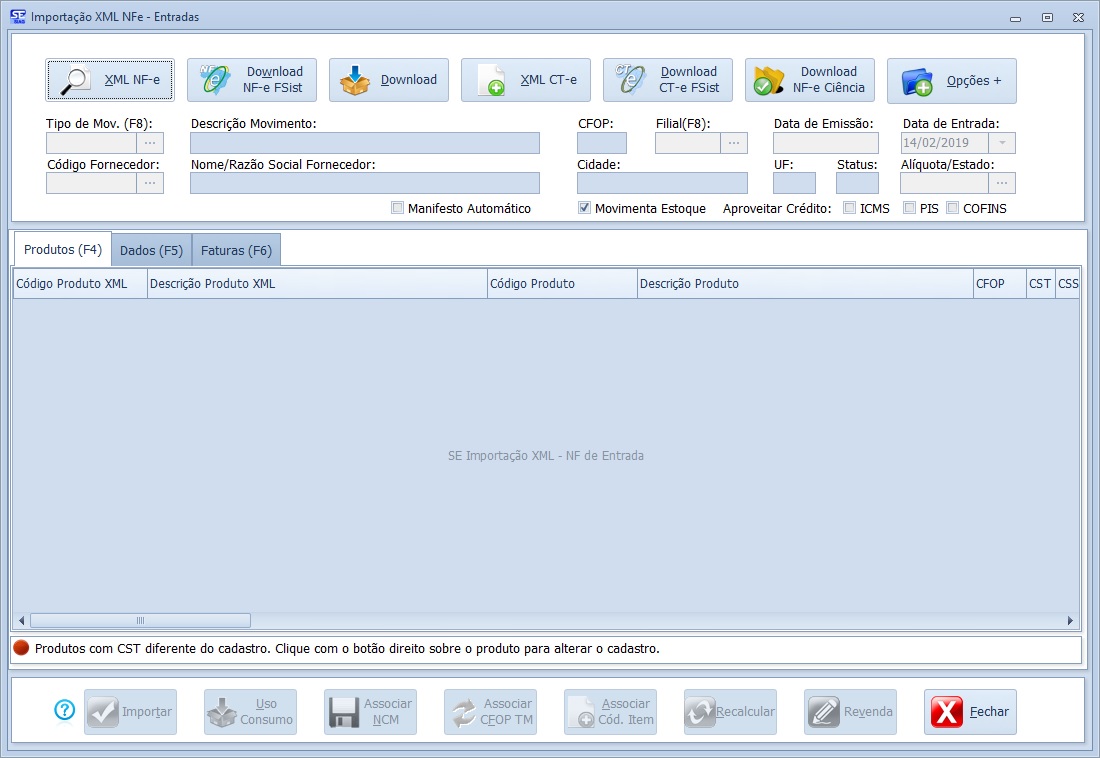
Task: Switch to the Faturas (F6) tab
Action: click(236, 250)
